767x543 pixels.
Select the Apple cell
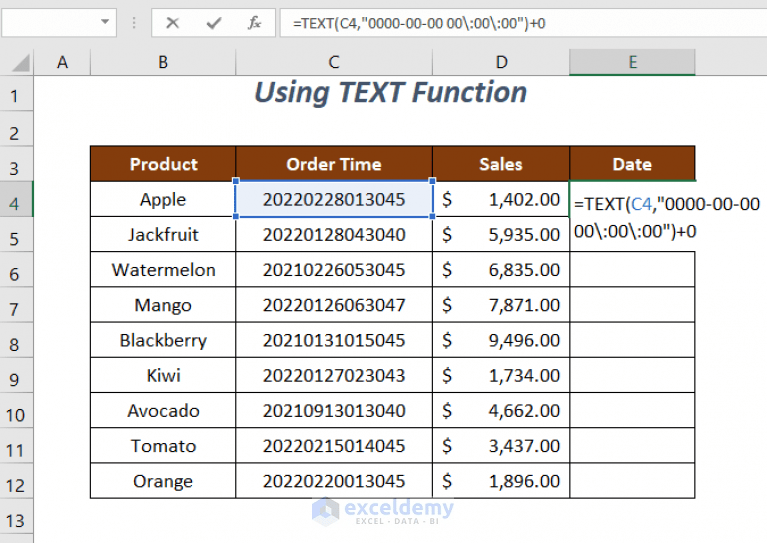pyautogui.click(x=163, y=199)
